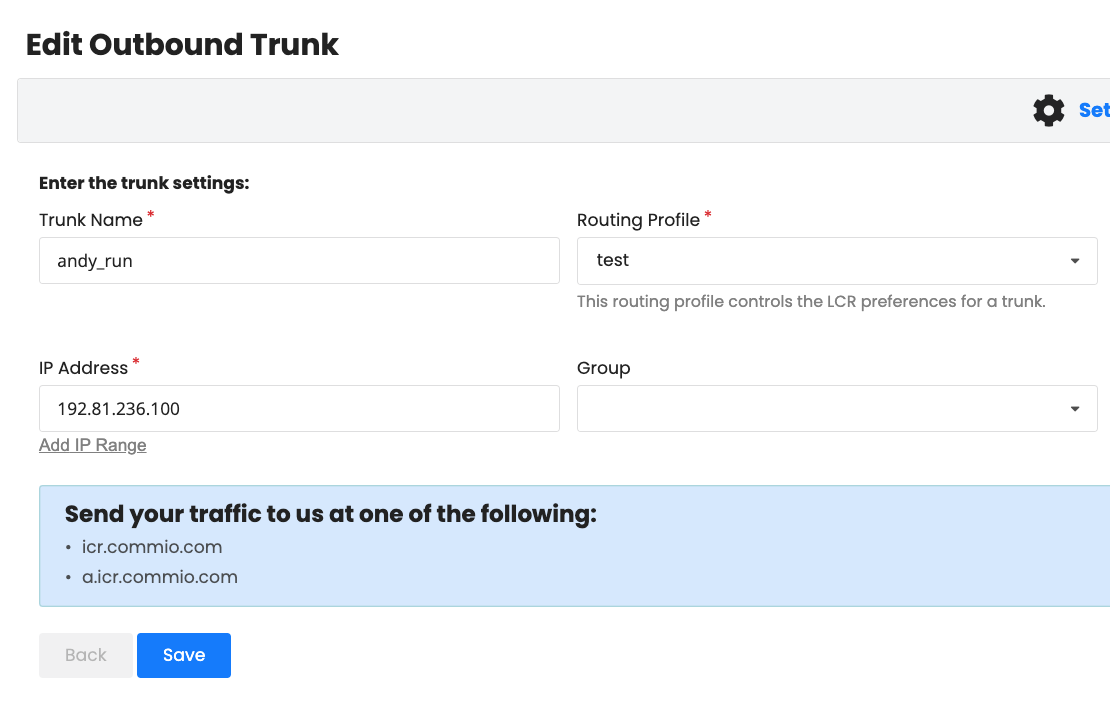Click the Group dropdown caret arrow
This screenshot has width=1110, height=720.
click(1075, 409)
